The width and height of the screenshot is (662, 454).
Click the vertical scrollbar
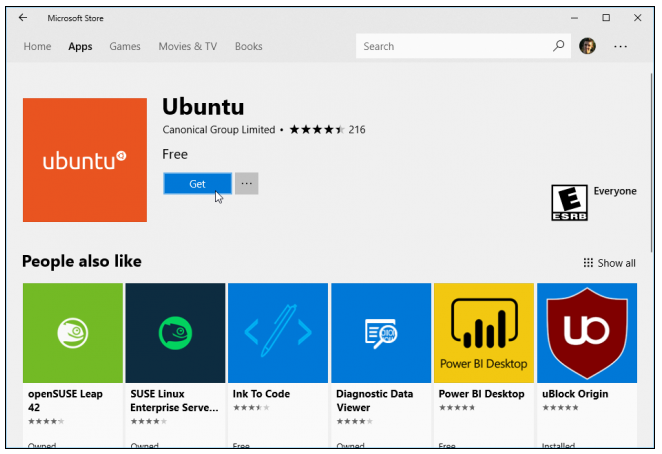click(x=651, y=163)
